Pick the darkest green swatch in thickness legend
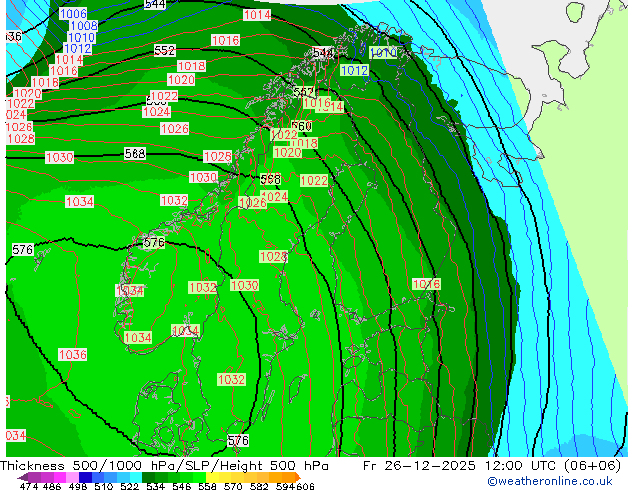 pos(148,477)
